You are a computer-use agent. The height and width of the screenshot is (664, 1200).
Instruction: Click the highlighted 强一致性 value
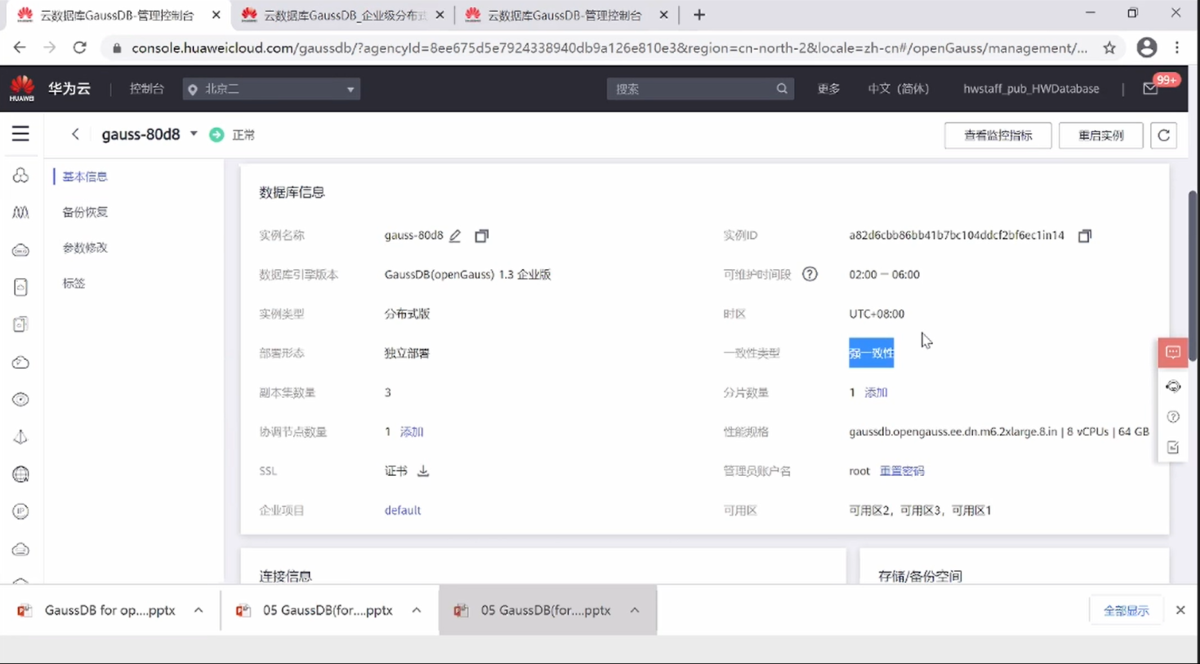(x=871, y=353)
